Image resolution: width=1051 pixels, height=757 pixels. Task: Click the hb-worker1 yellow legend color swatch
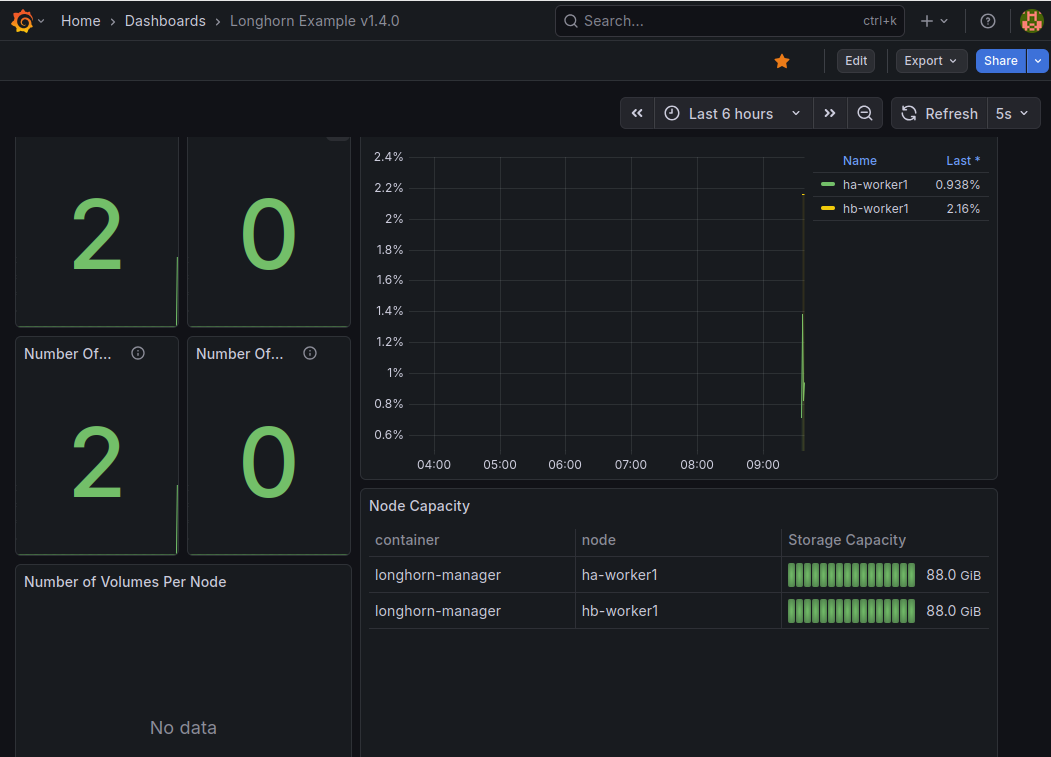pos(828,209)
